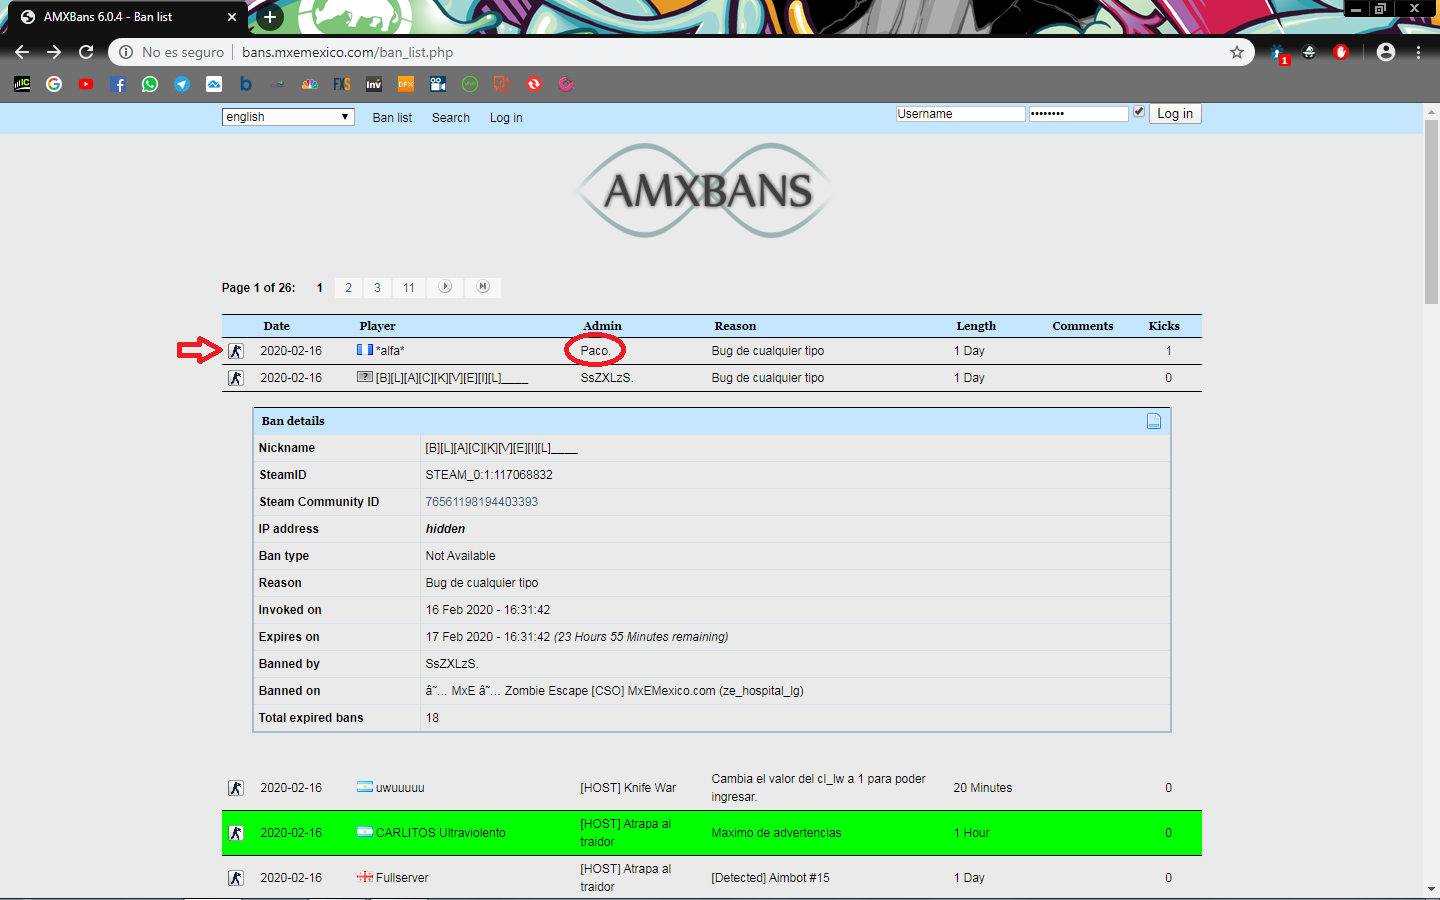Click the Length column header
Viewport: 1440px width, 900px height.
coord(976,326)
